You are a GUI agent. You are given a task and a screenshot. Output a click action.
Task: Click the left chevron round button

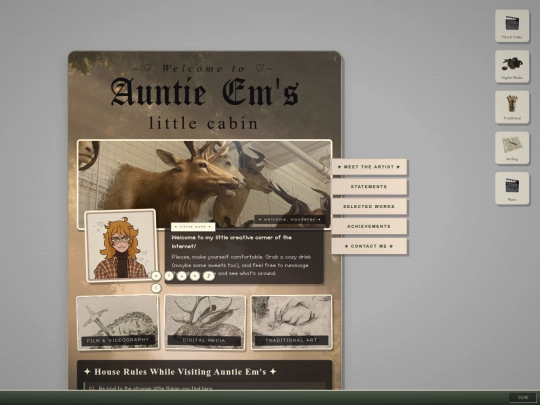[156, 288]
